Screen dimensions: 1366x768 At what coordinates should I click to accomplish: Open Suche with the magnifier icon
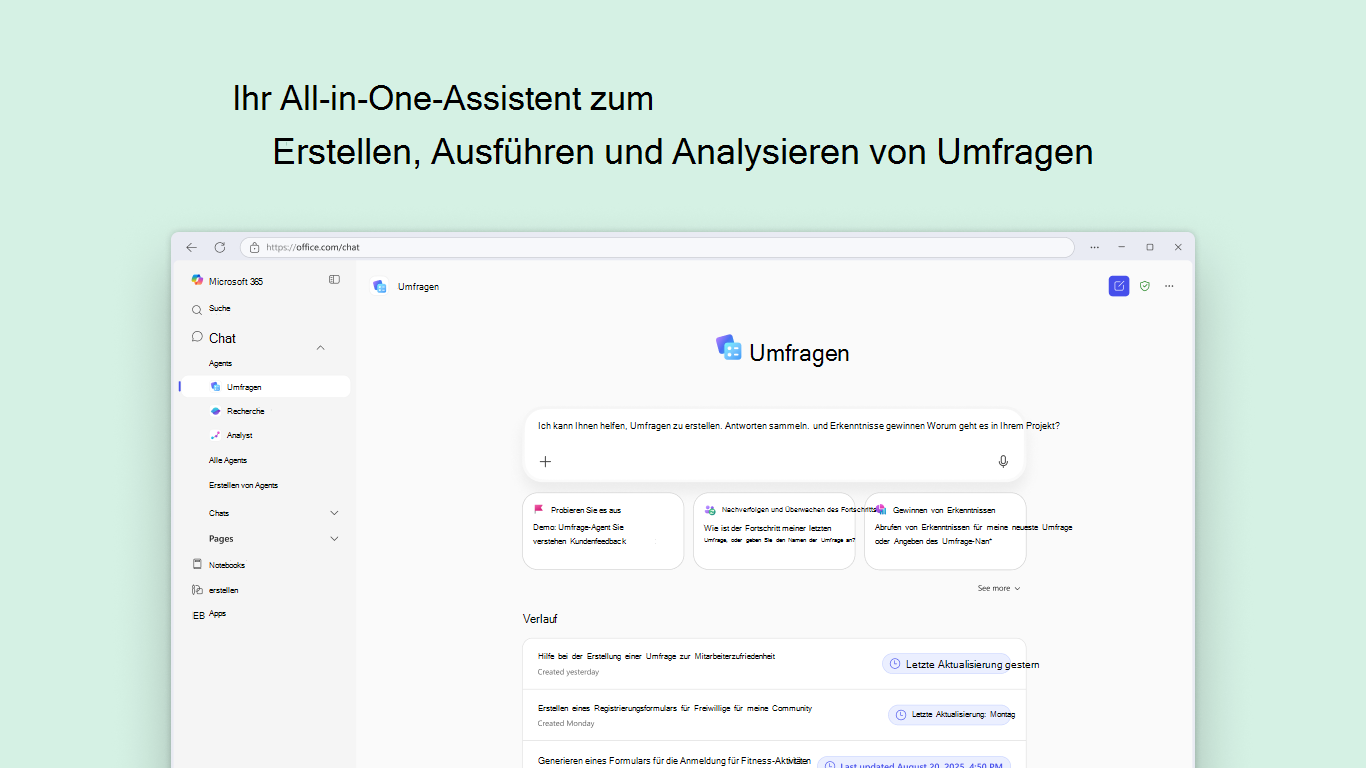pyautogui.click(x=197, y=310)
